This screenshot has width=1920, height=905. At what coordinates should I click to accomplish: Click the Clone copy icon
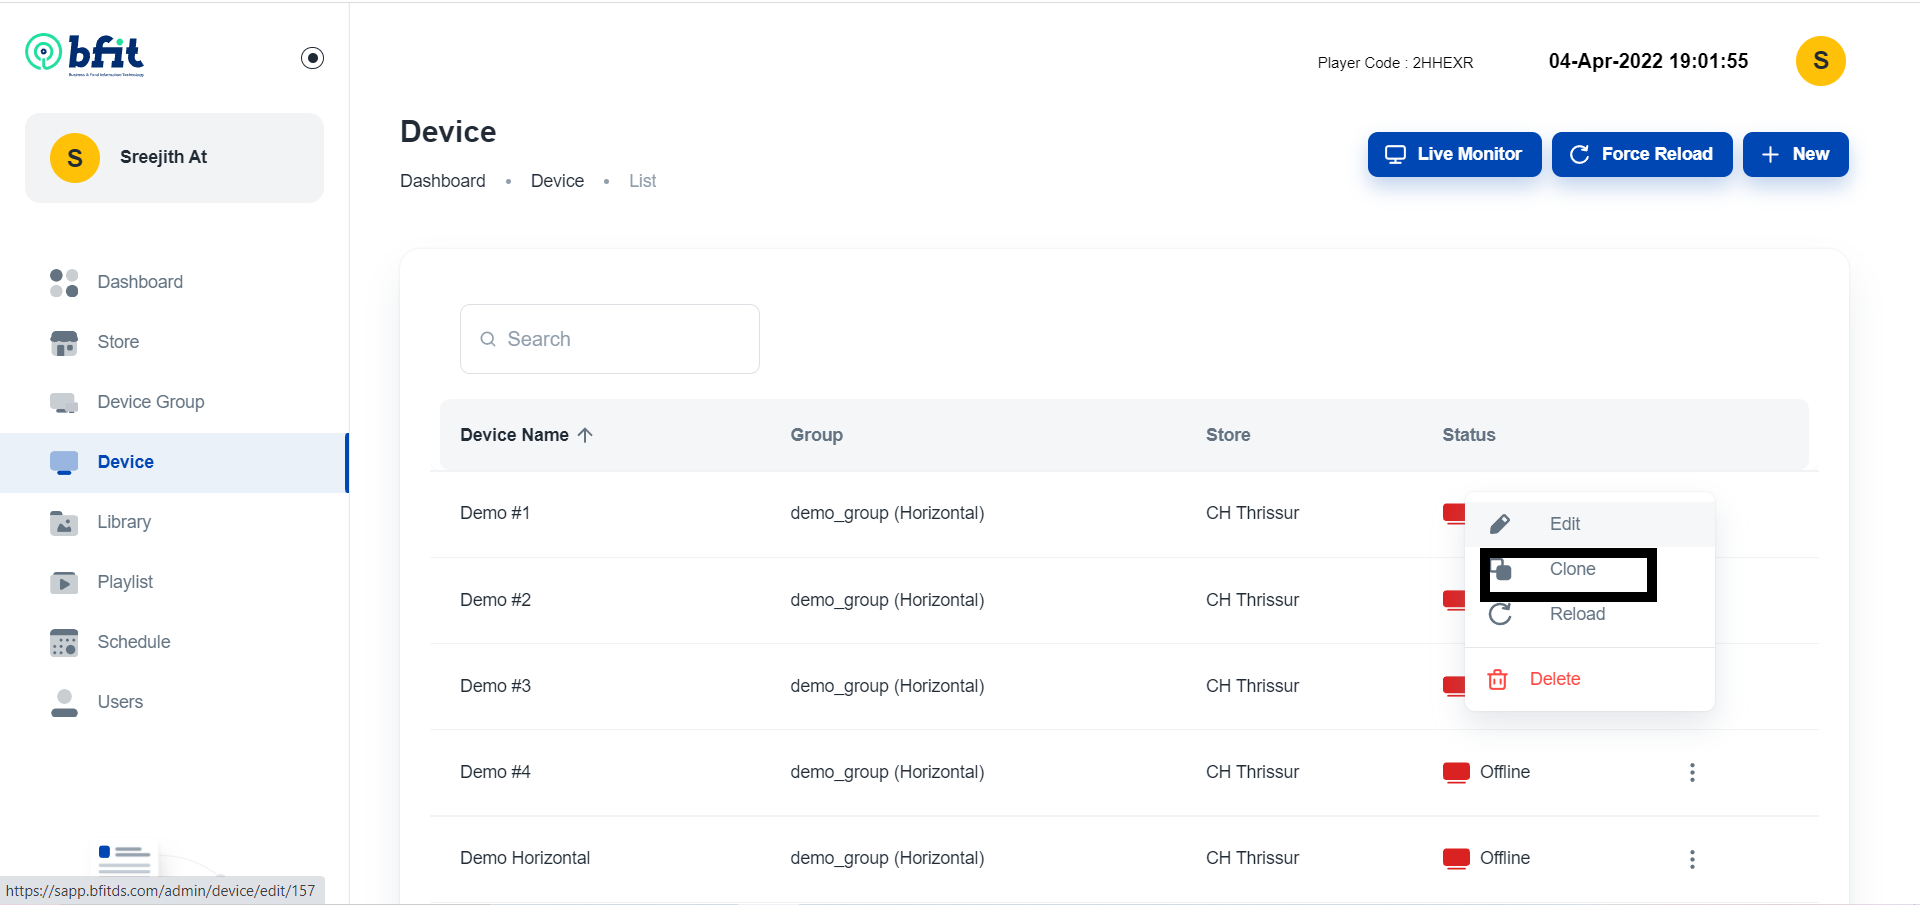(x=1502, y=570)
